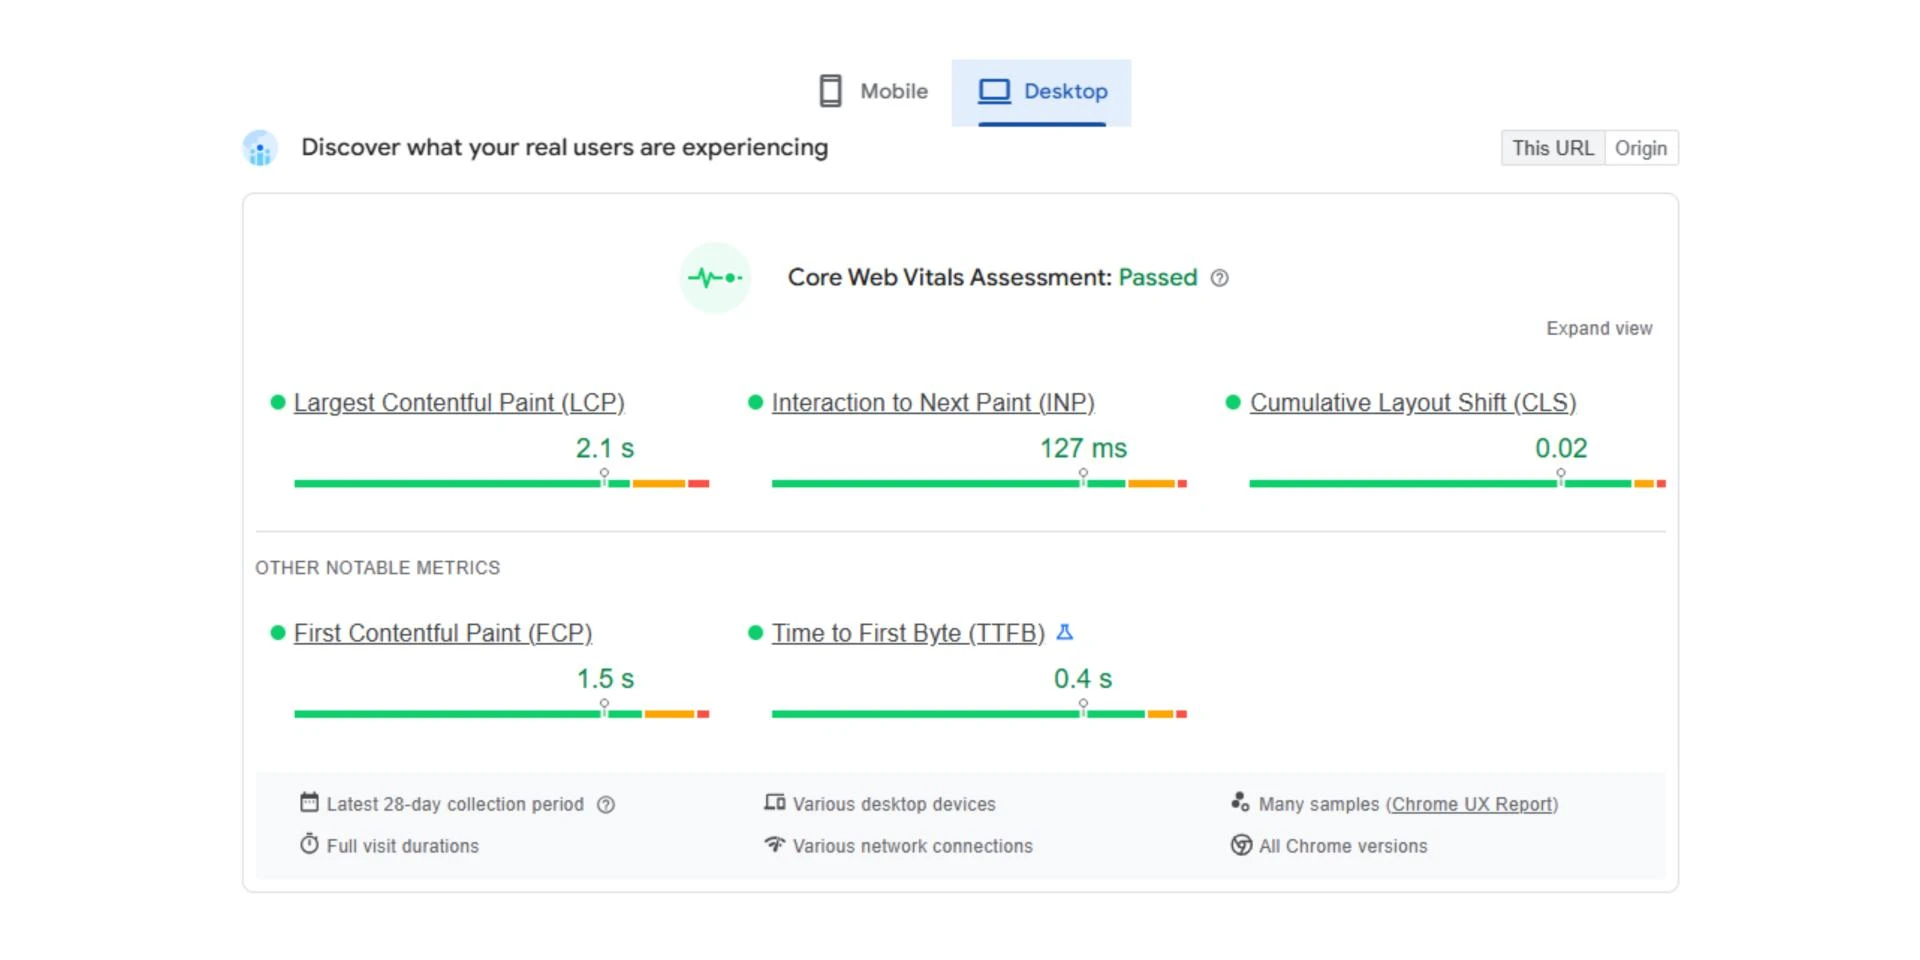Click the mobile phone icon on the Mobile tab
1920x960 pixels.
pyautogui.click(x=829, y=89)
